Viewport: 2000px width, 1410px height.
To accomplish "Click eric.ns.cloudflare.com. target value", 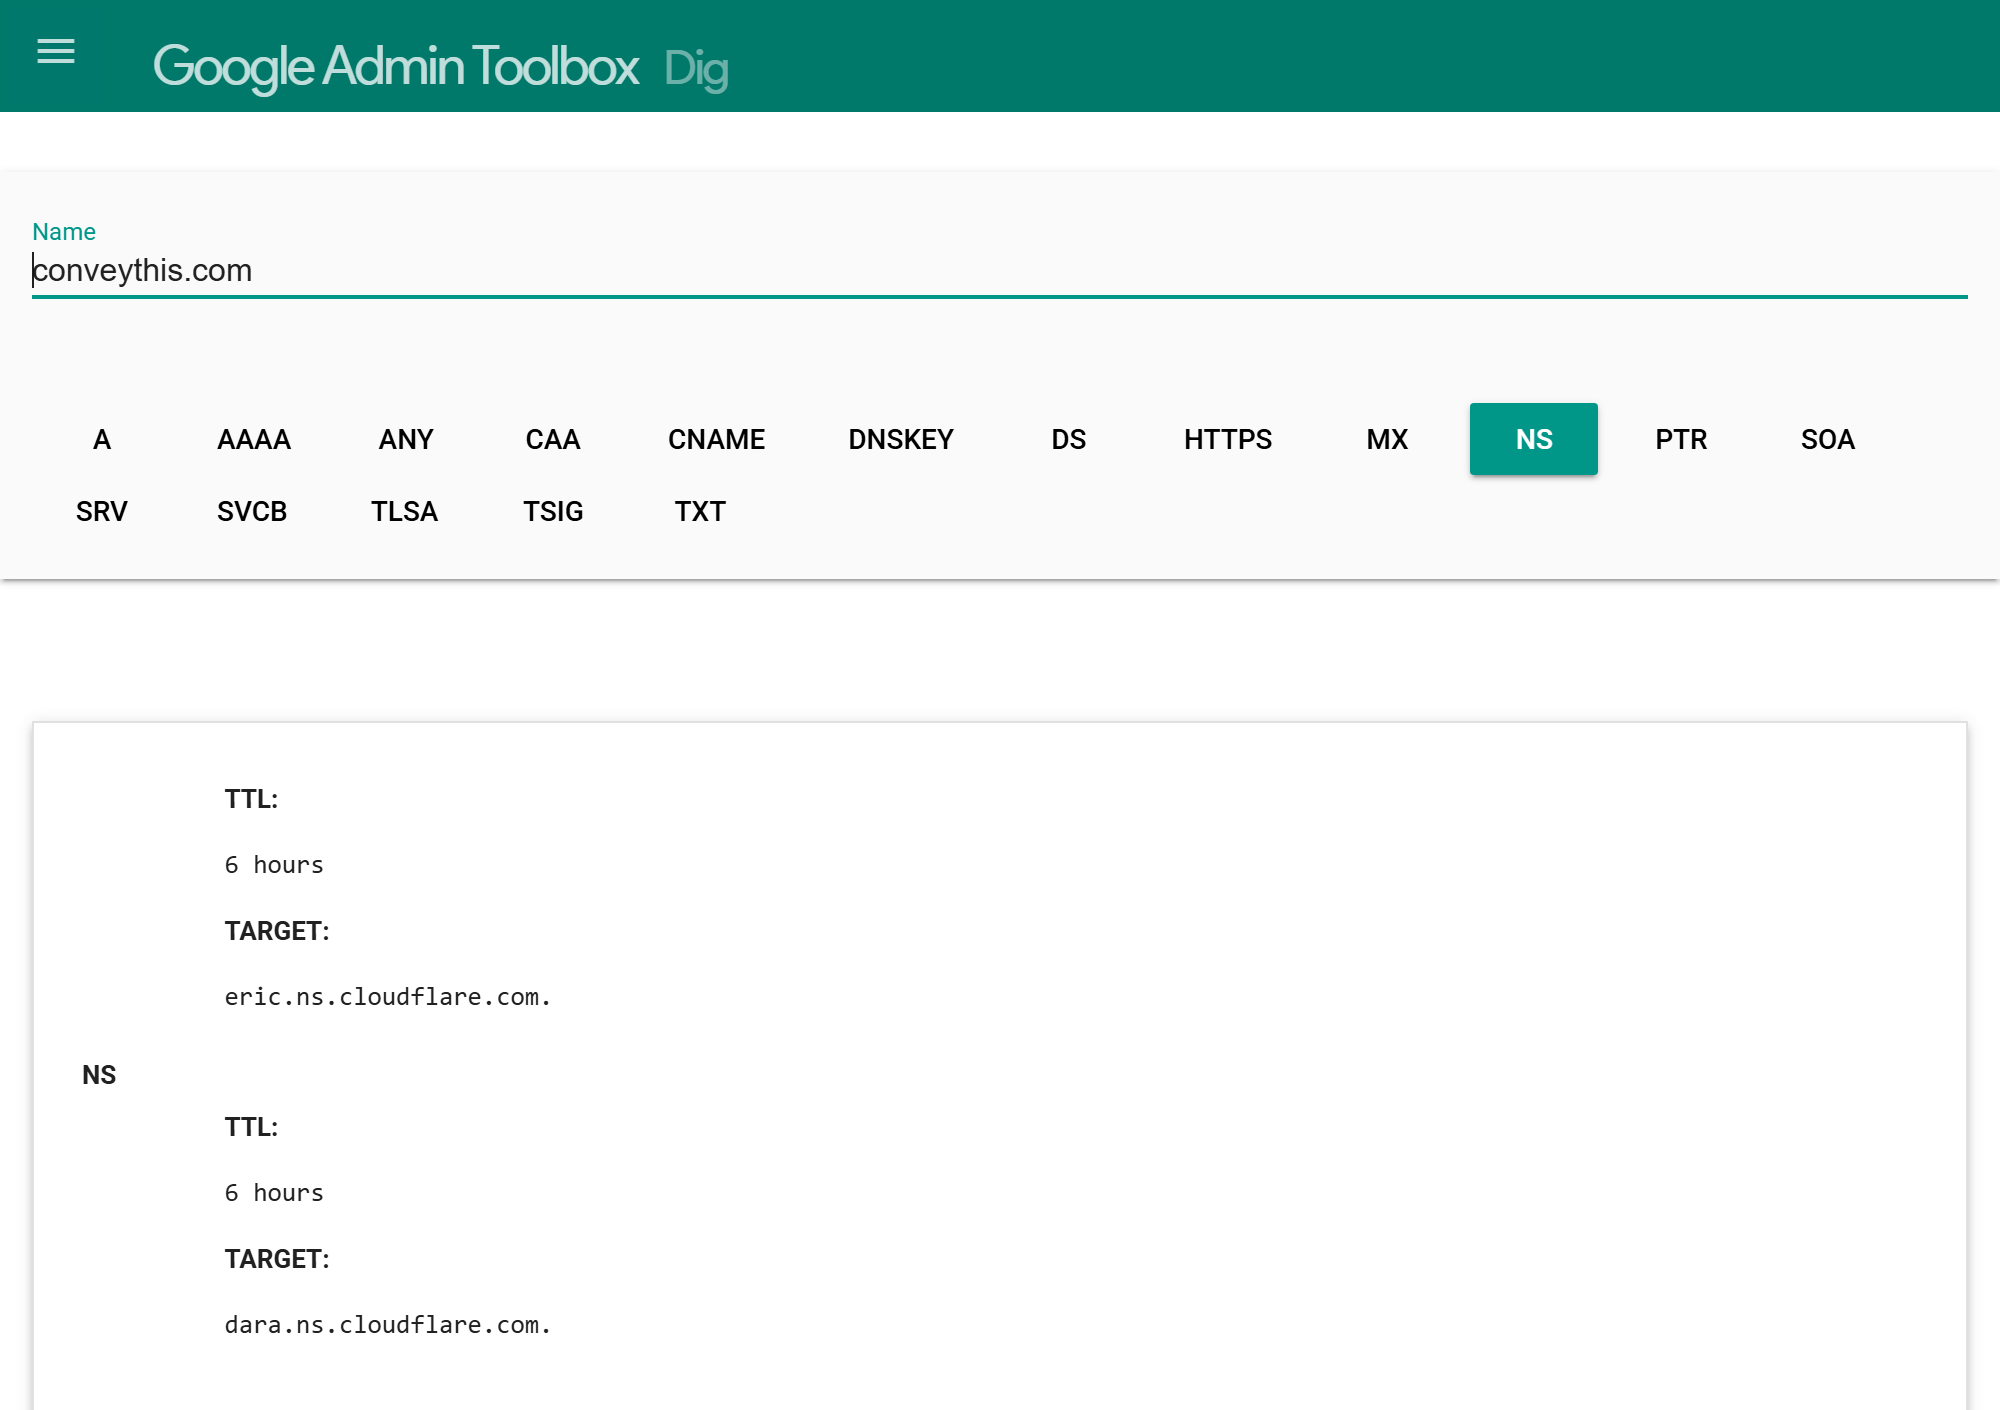I will (388, 997).
